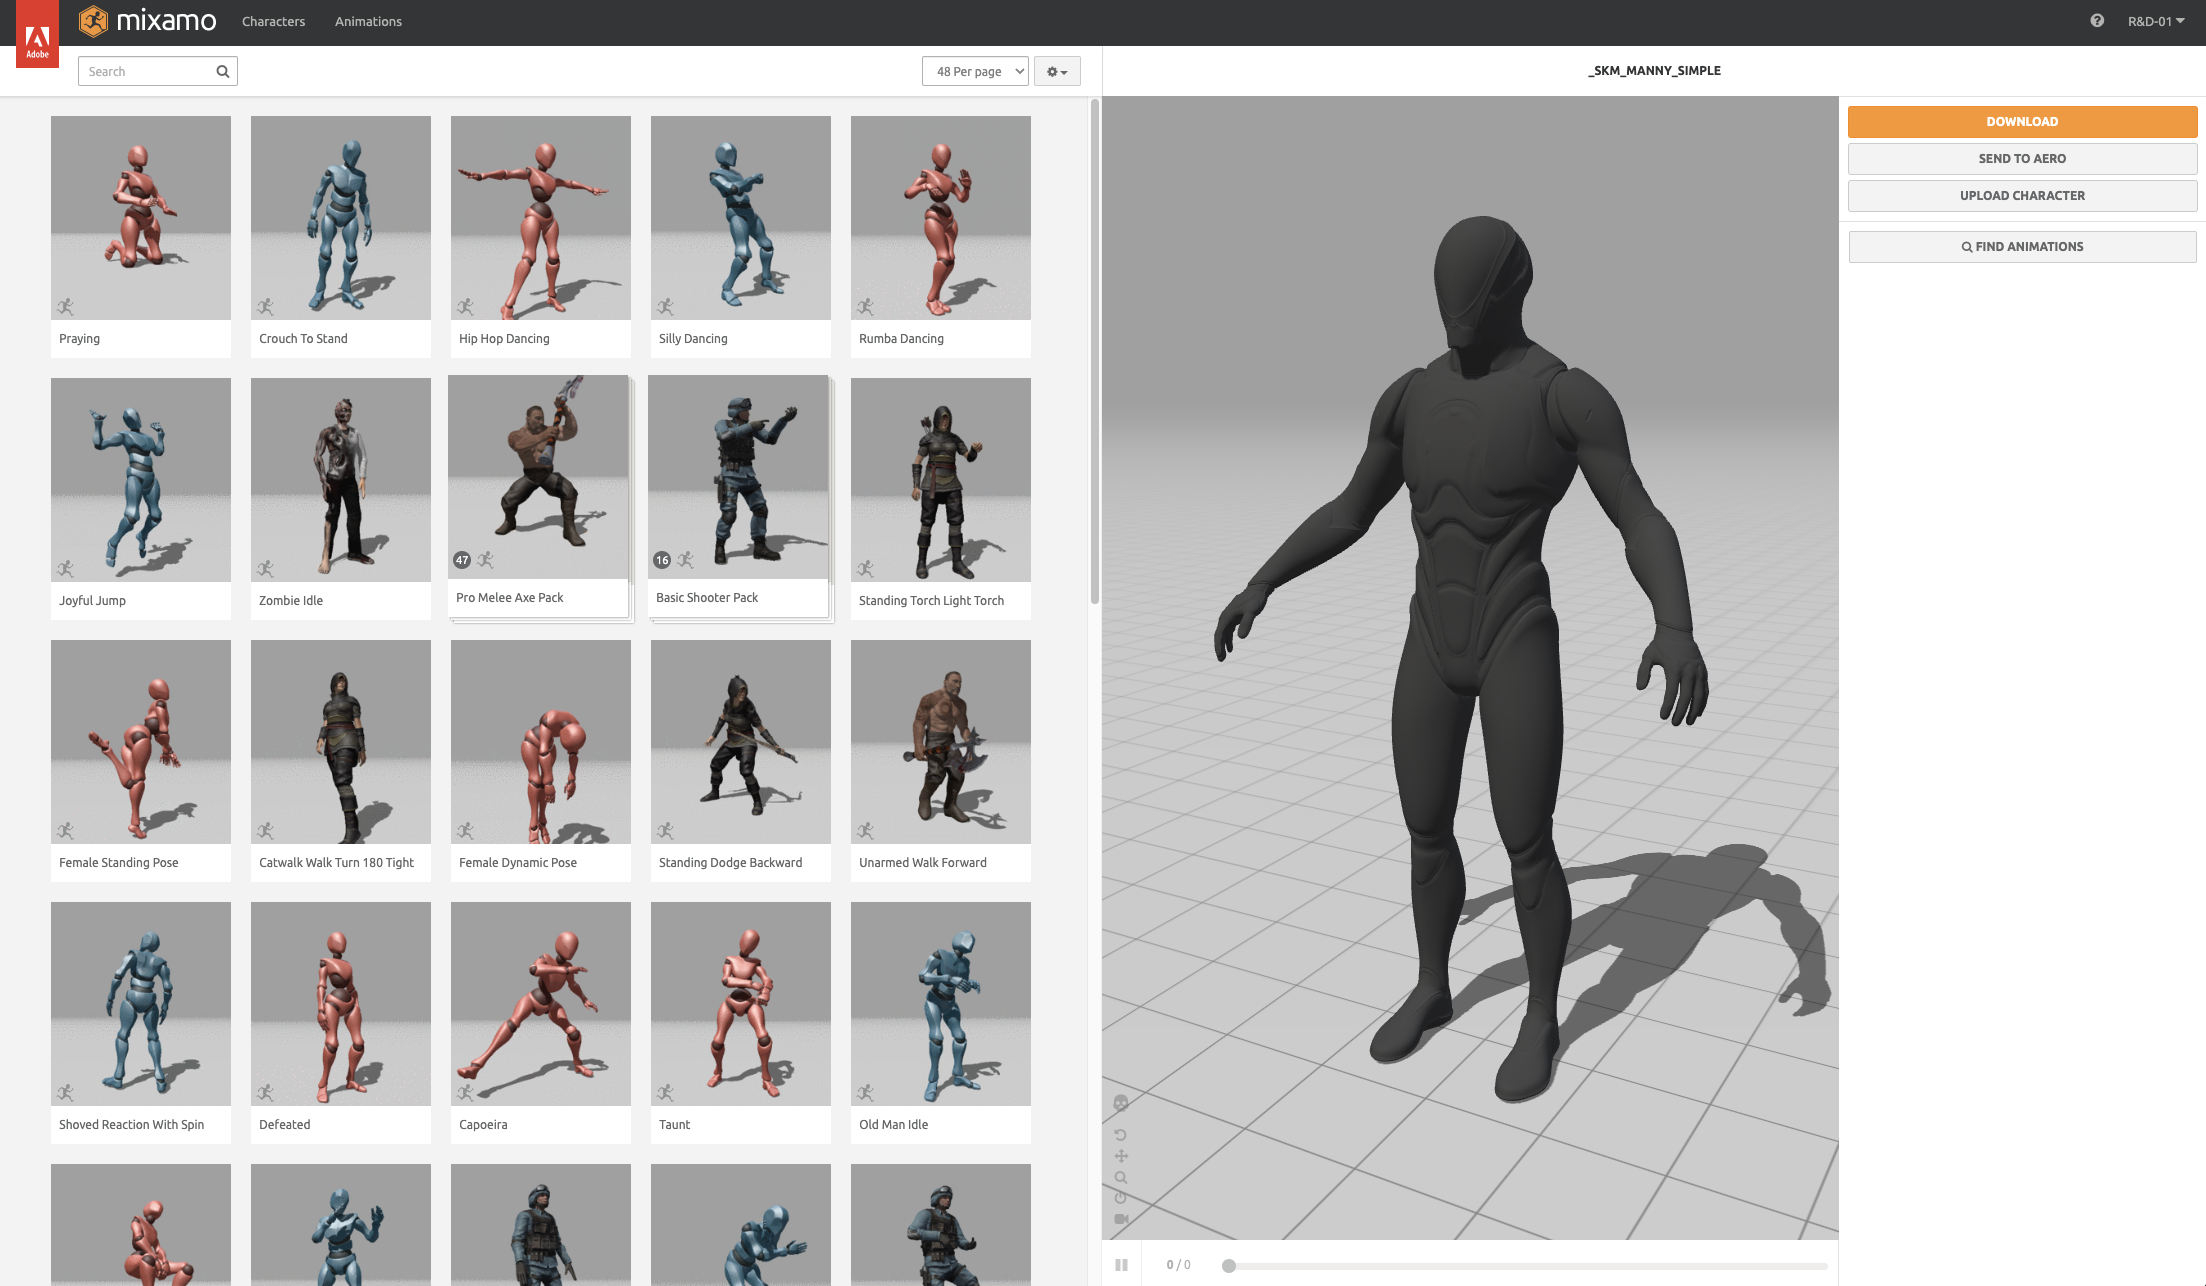Viewport: 2206px width, 1286px height.
Task: Open the R&D-01 account menu
Action: pyautogui.click(x=2155, y=21)
